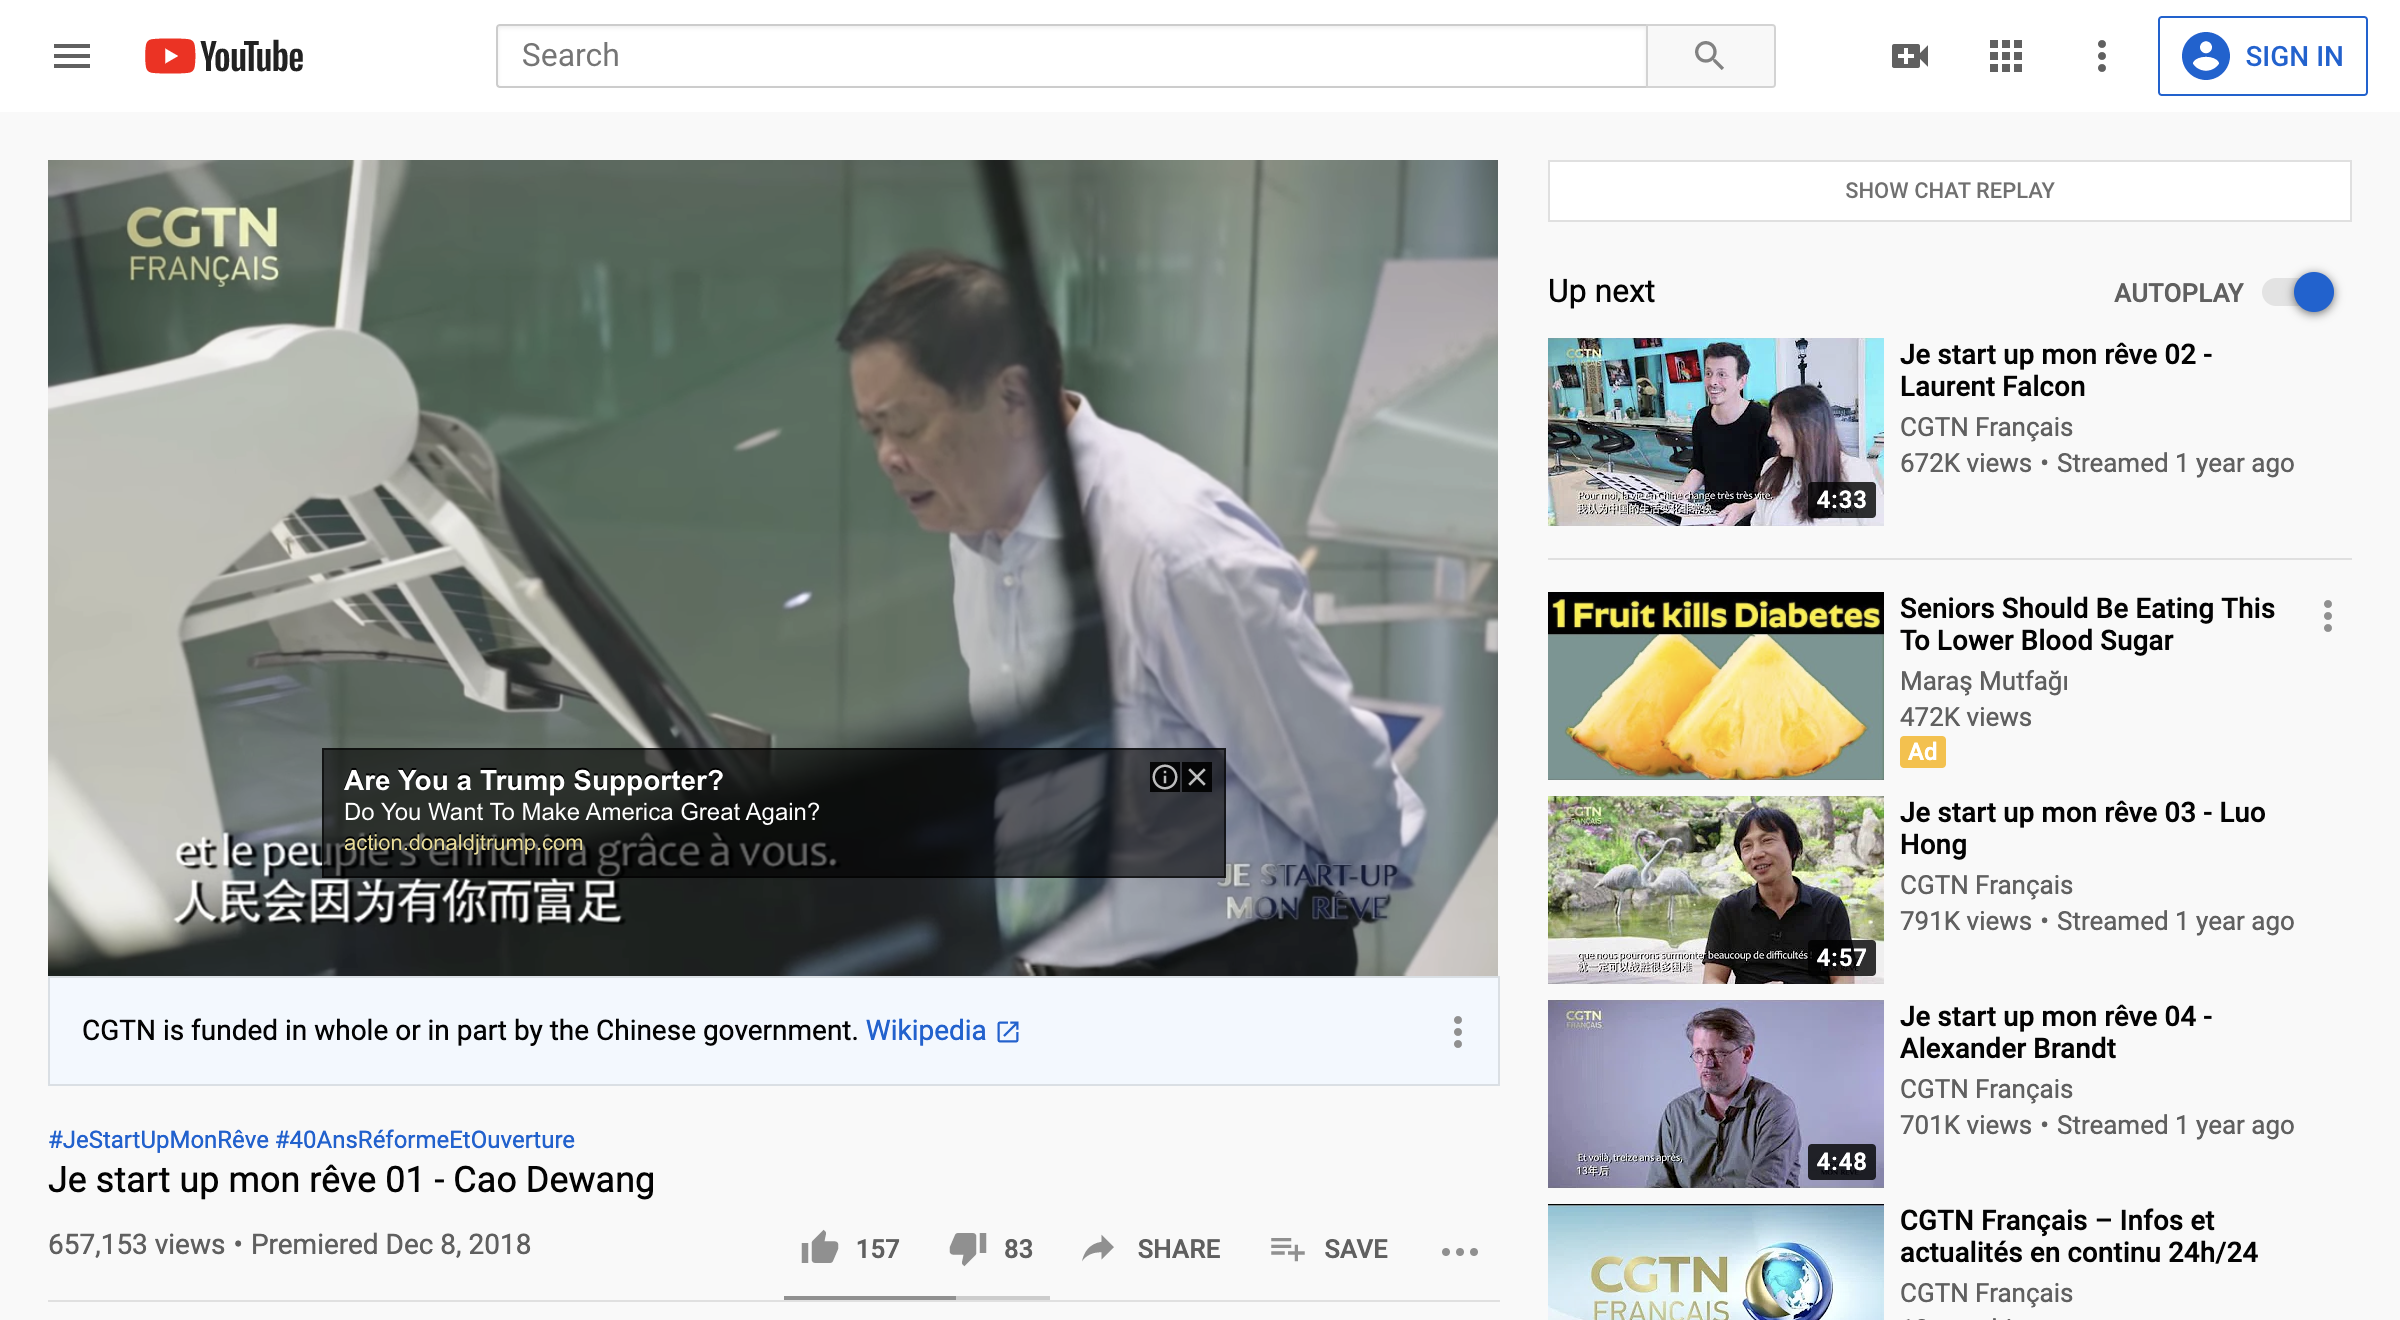Screen dimensions: 2400x1320
Task: Open CGTN Français live news thumbnail
Action: [1715, 1262]
